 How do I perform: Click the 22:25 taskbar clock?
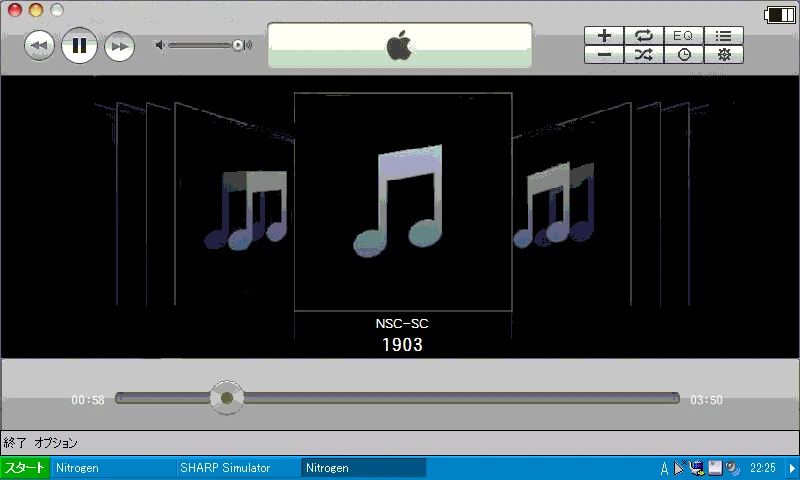coord(763,468)
